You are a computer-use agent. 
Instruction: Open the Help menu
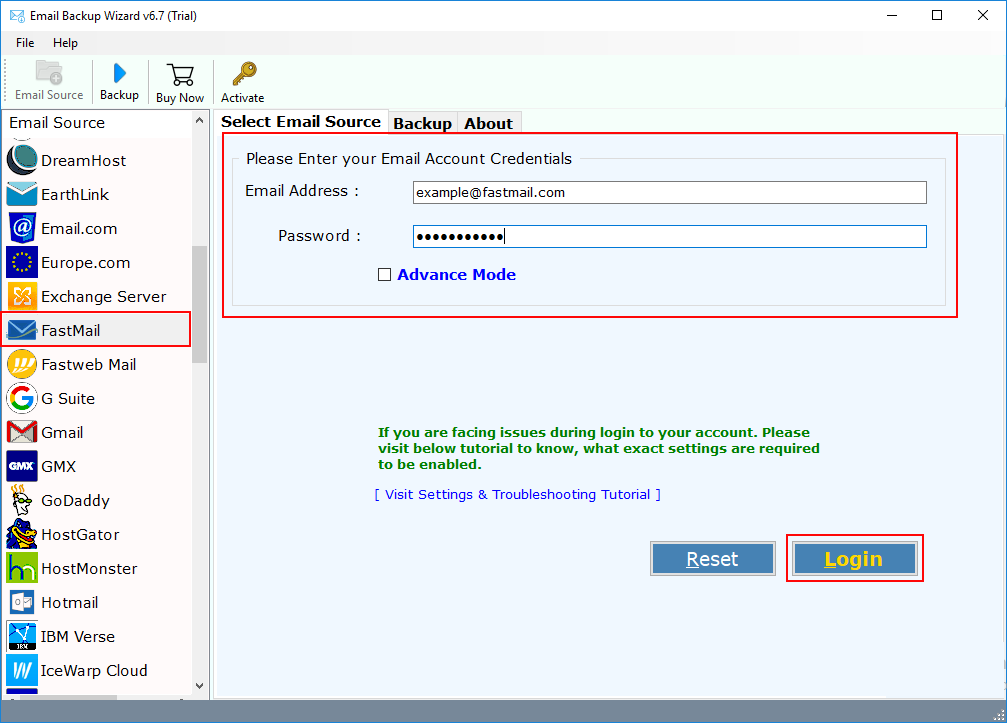pyautogui.click(x=65, y=43)
